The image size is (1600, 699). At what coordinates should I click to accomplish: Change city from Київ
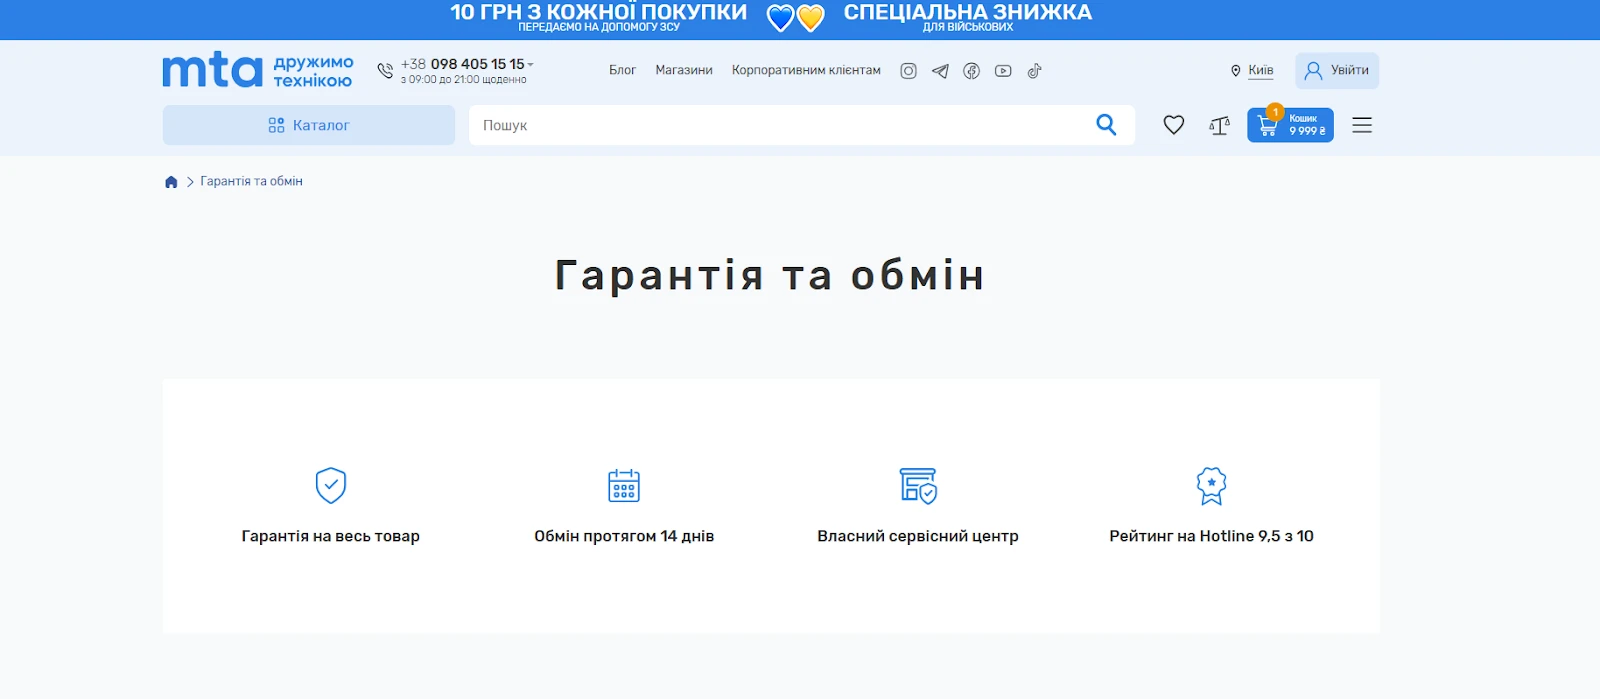[x=1260, y=71]
